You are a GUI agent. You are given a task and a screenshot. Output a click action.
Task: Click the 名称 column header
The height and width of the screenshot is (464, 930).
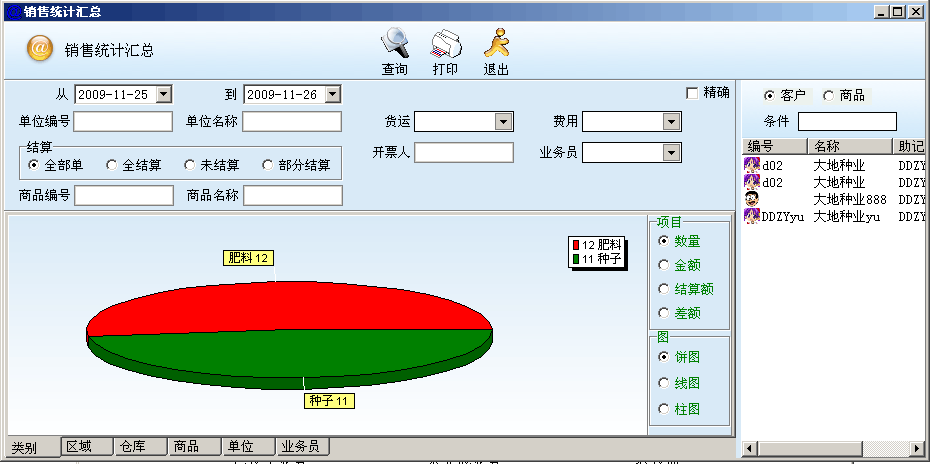click(x=850, y=146)
